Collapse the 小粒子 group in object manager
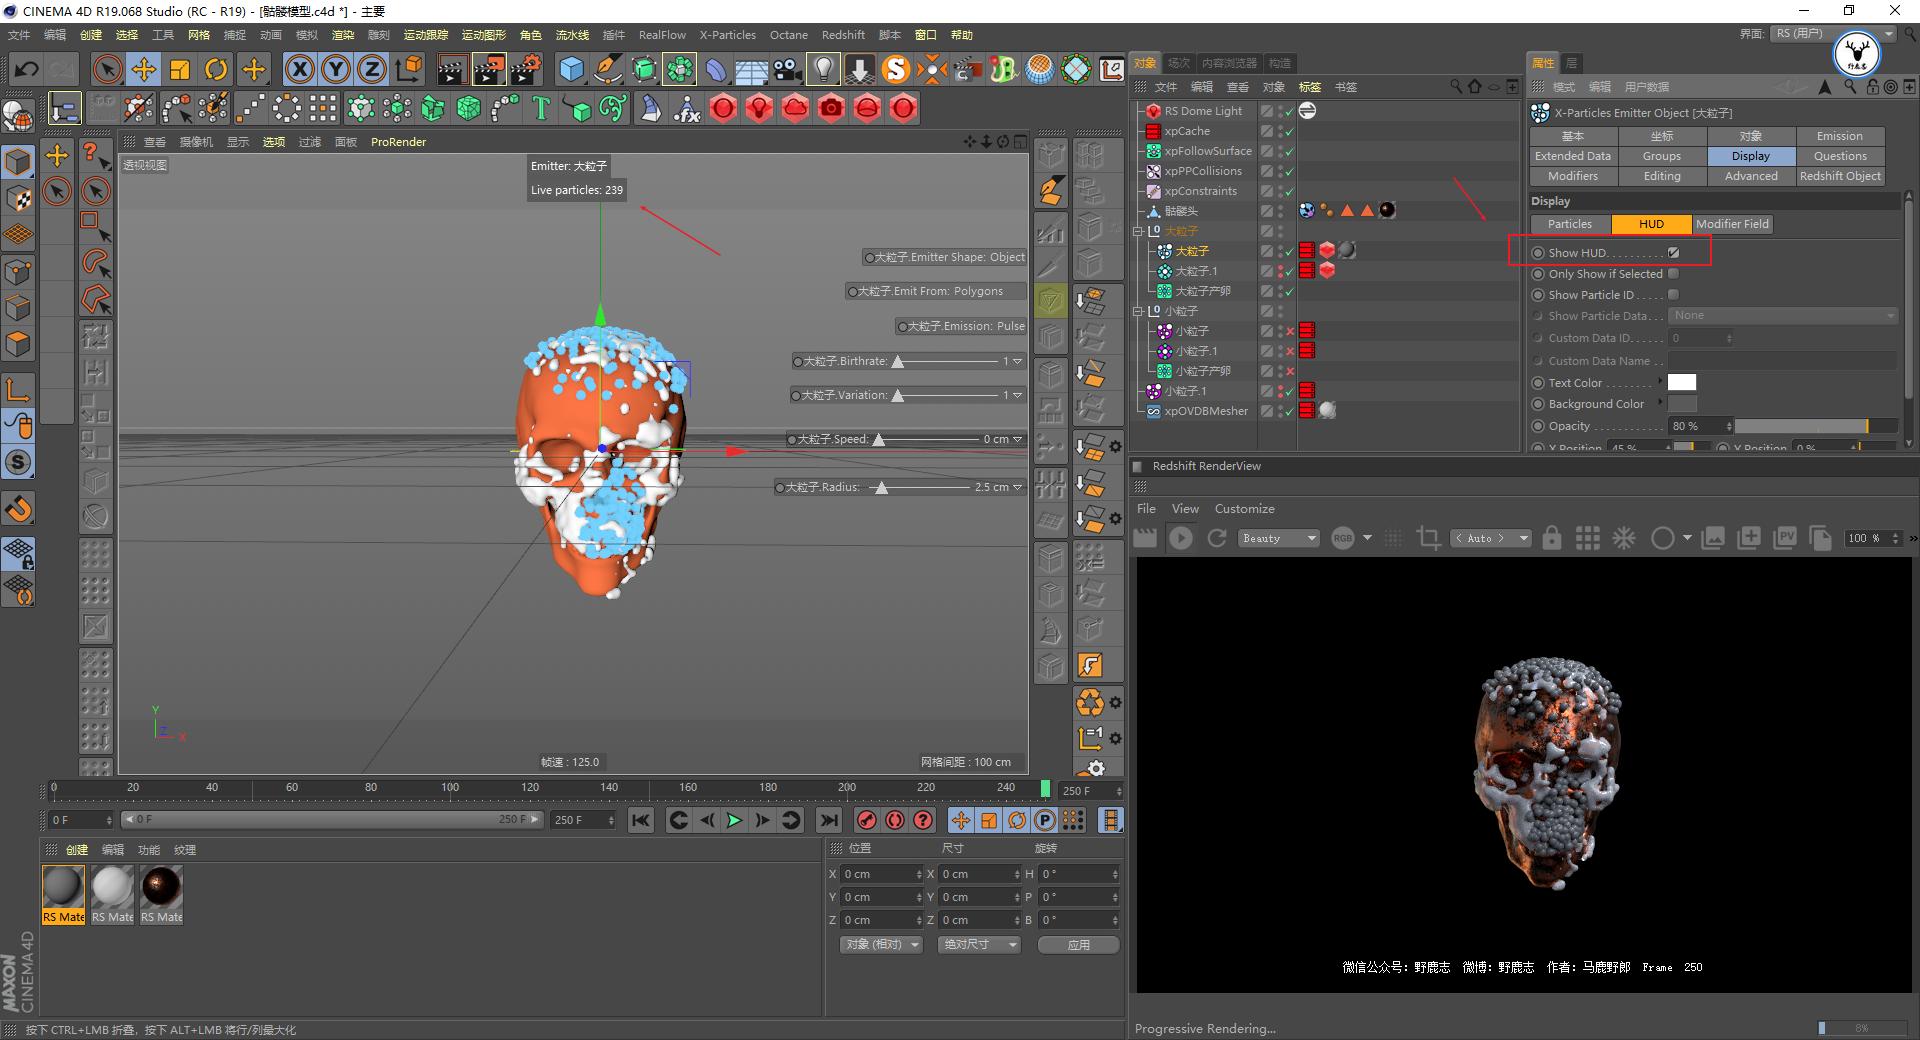The width and height of the screenshot is (1920, 1040). (x=1138, y=311)
